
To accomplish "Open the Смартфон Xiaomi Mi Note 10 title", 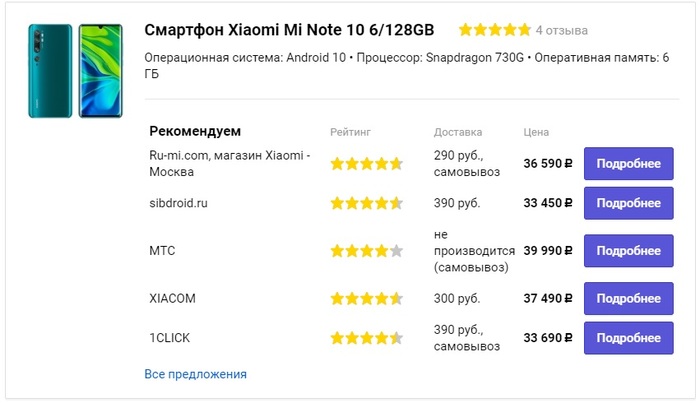I will pyautogui.click(x=292, y=29).
